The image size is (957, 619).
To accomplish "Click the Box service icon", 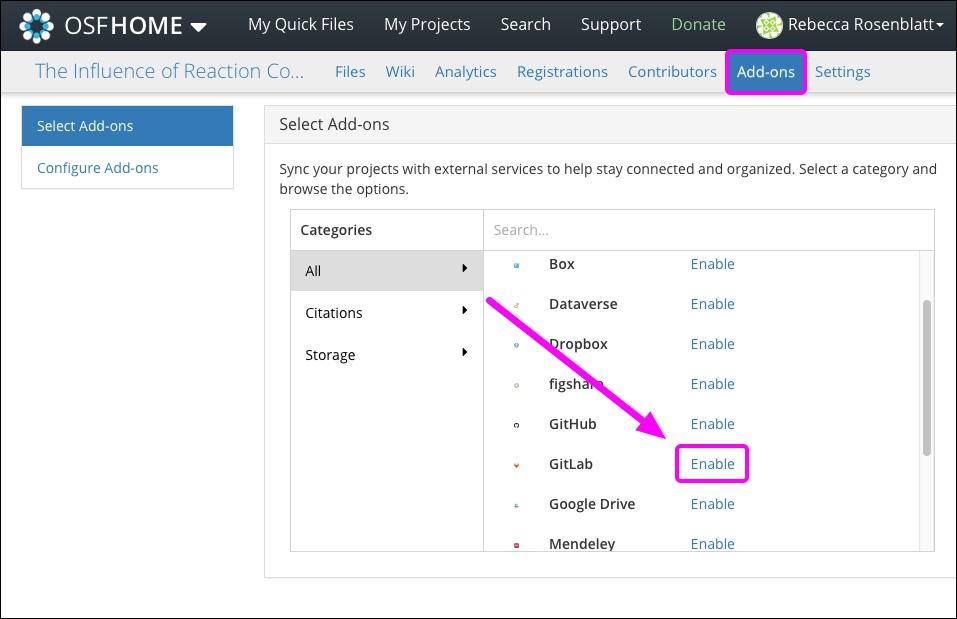I will tap(516, 264).
